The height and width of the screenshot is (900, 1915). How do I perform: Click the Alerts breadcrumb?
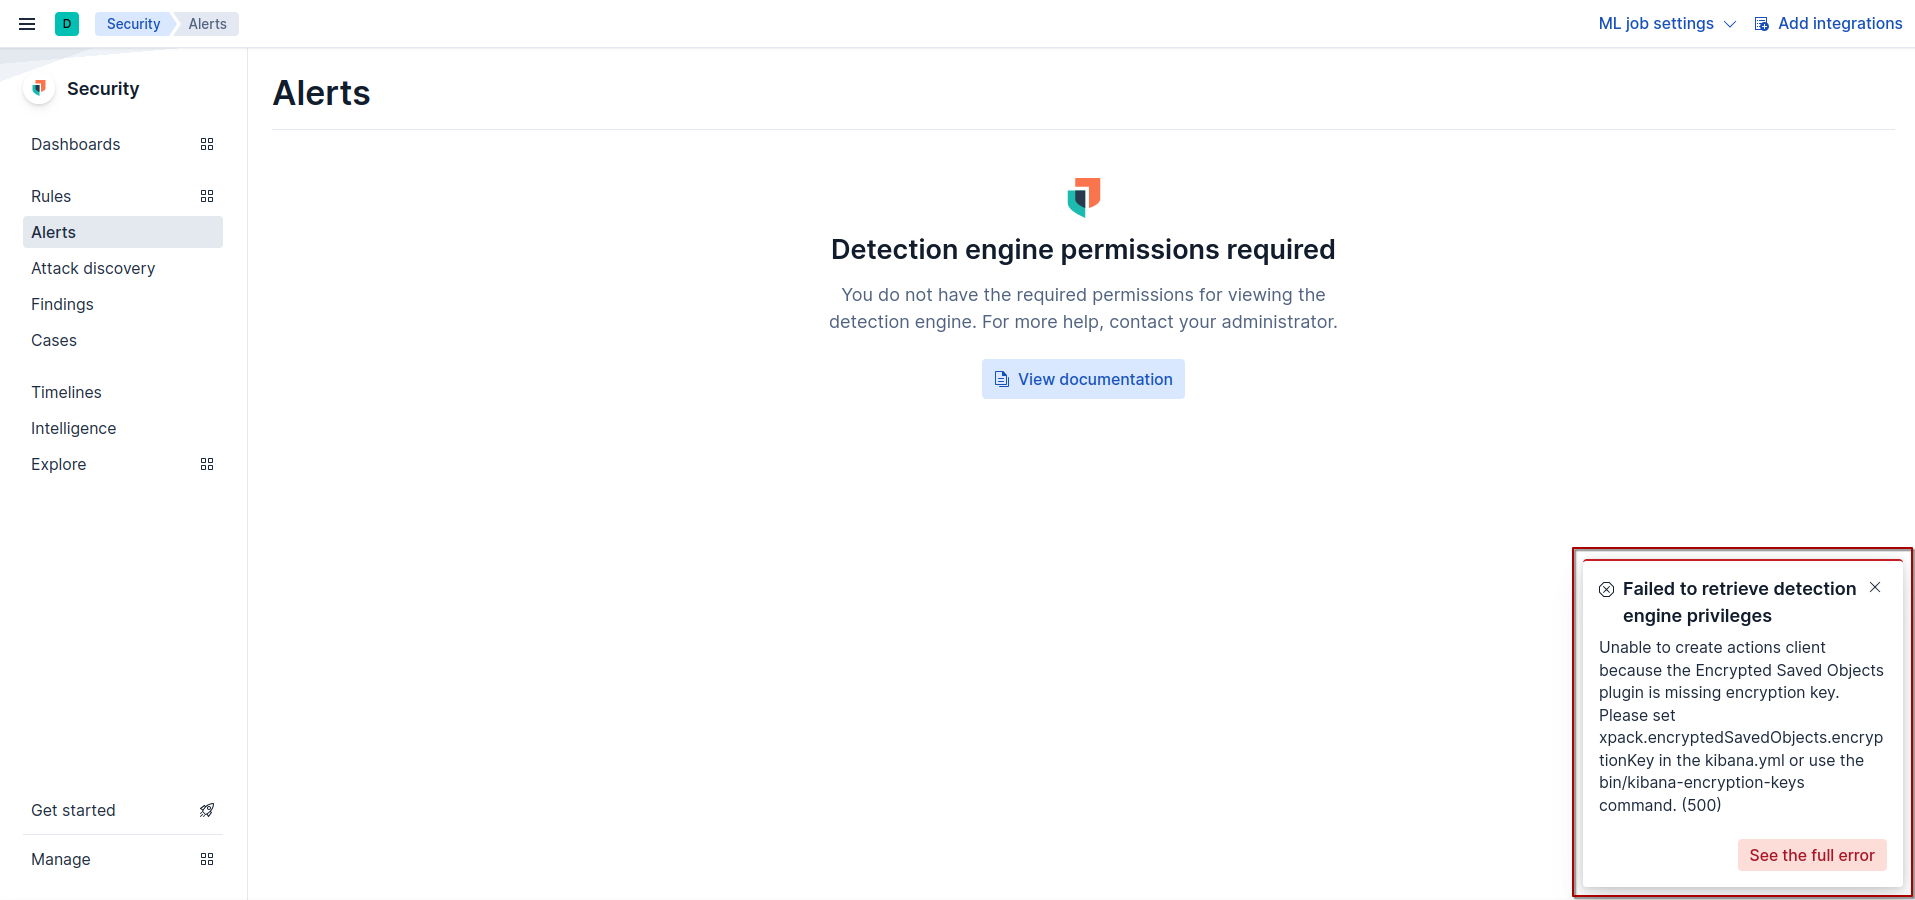(207, 24)
